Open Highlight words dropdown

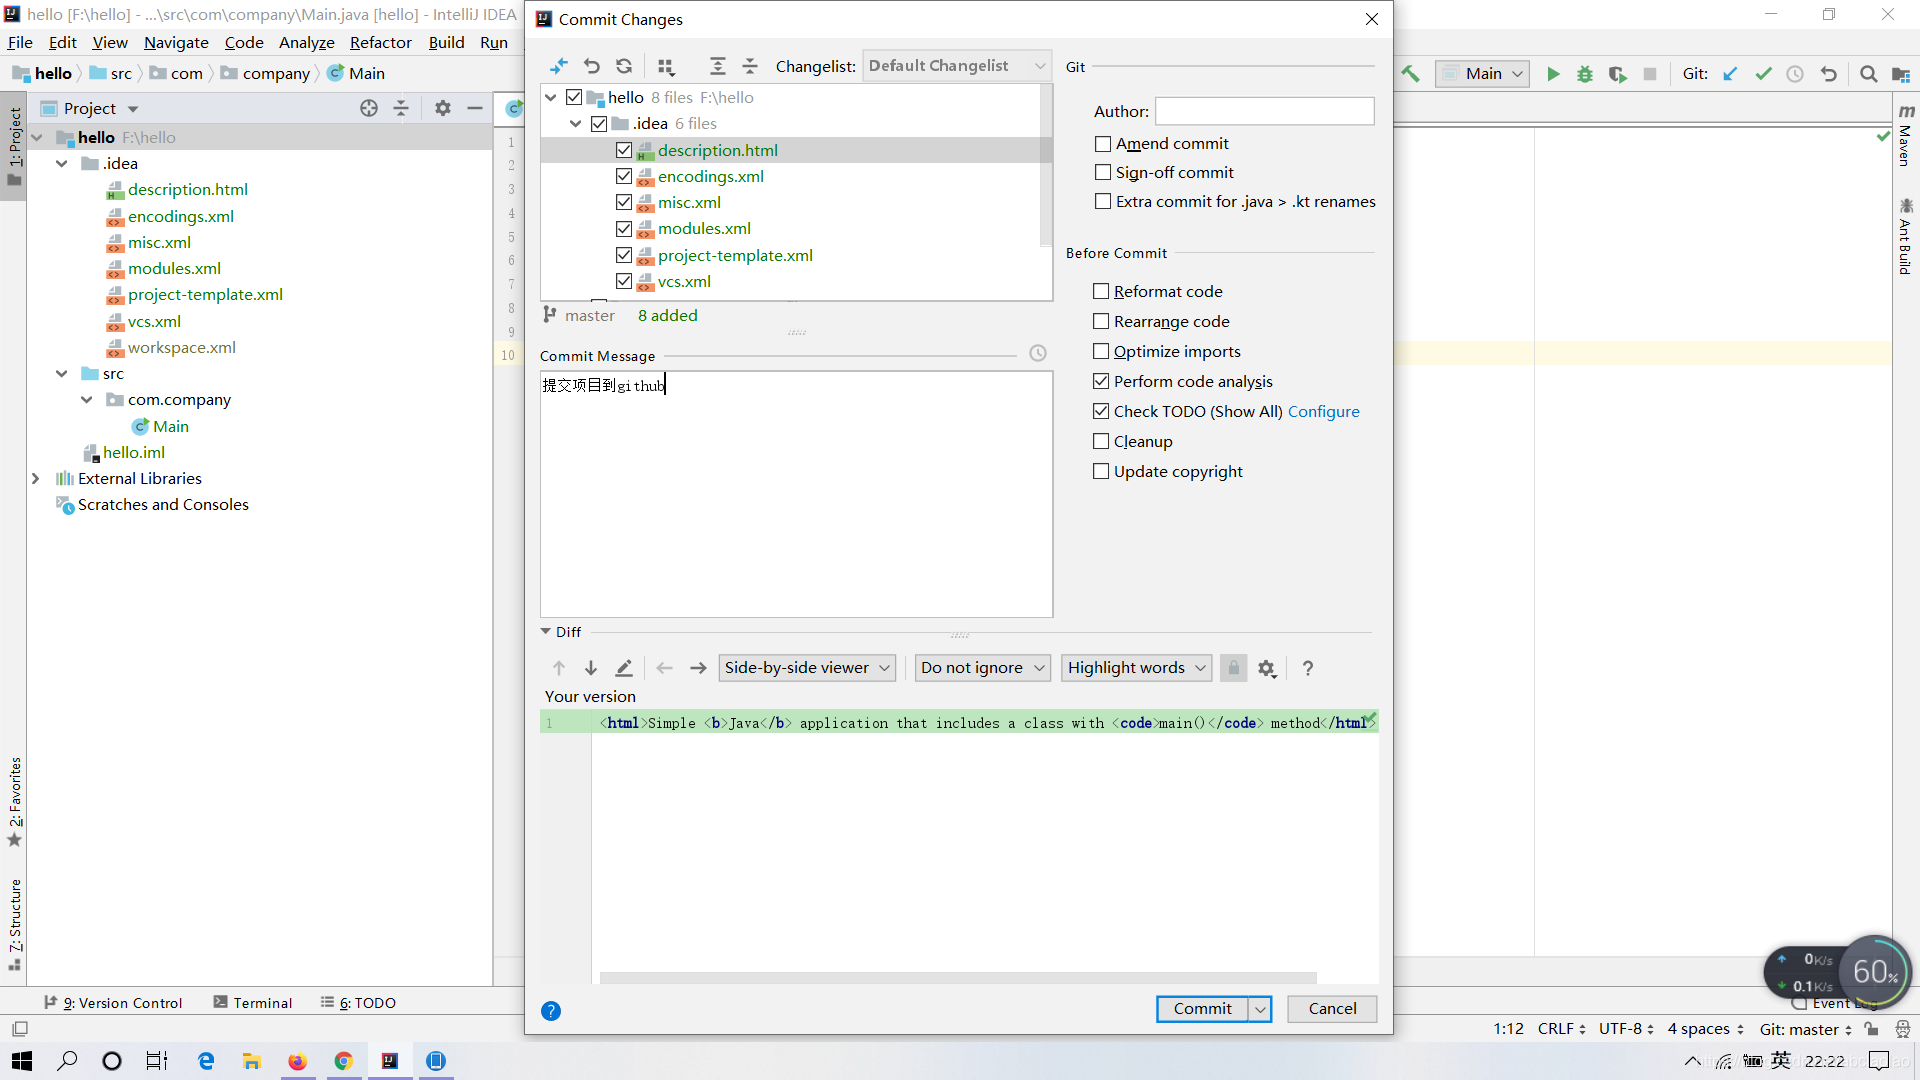[x=1137, y=668]
